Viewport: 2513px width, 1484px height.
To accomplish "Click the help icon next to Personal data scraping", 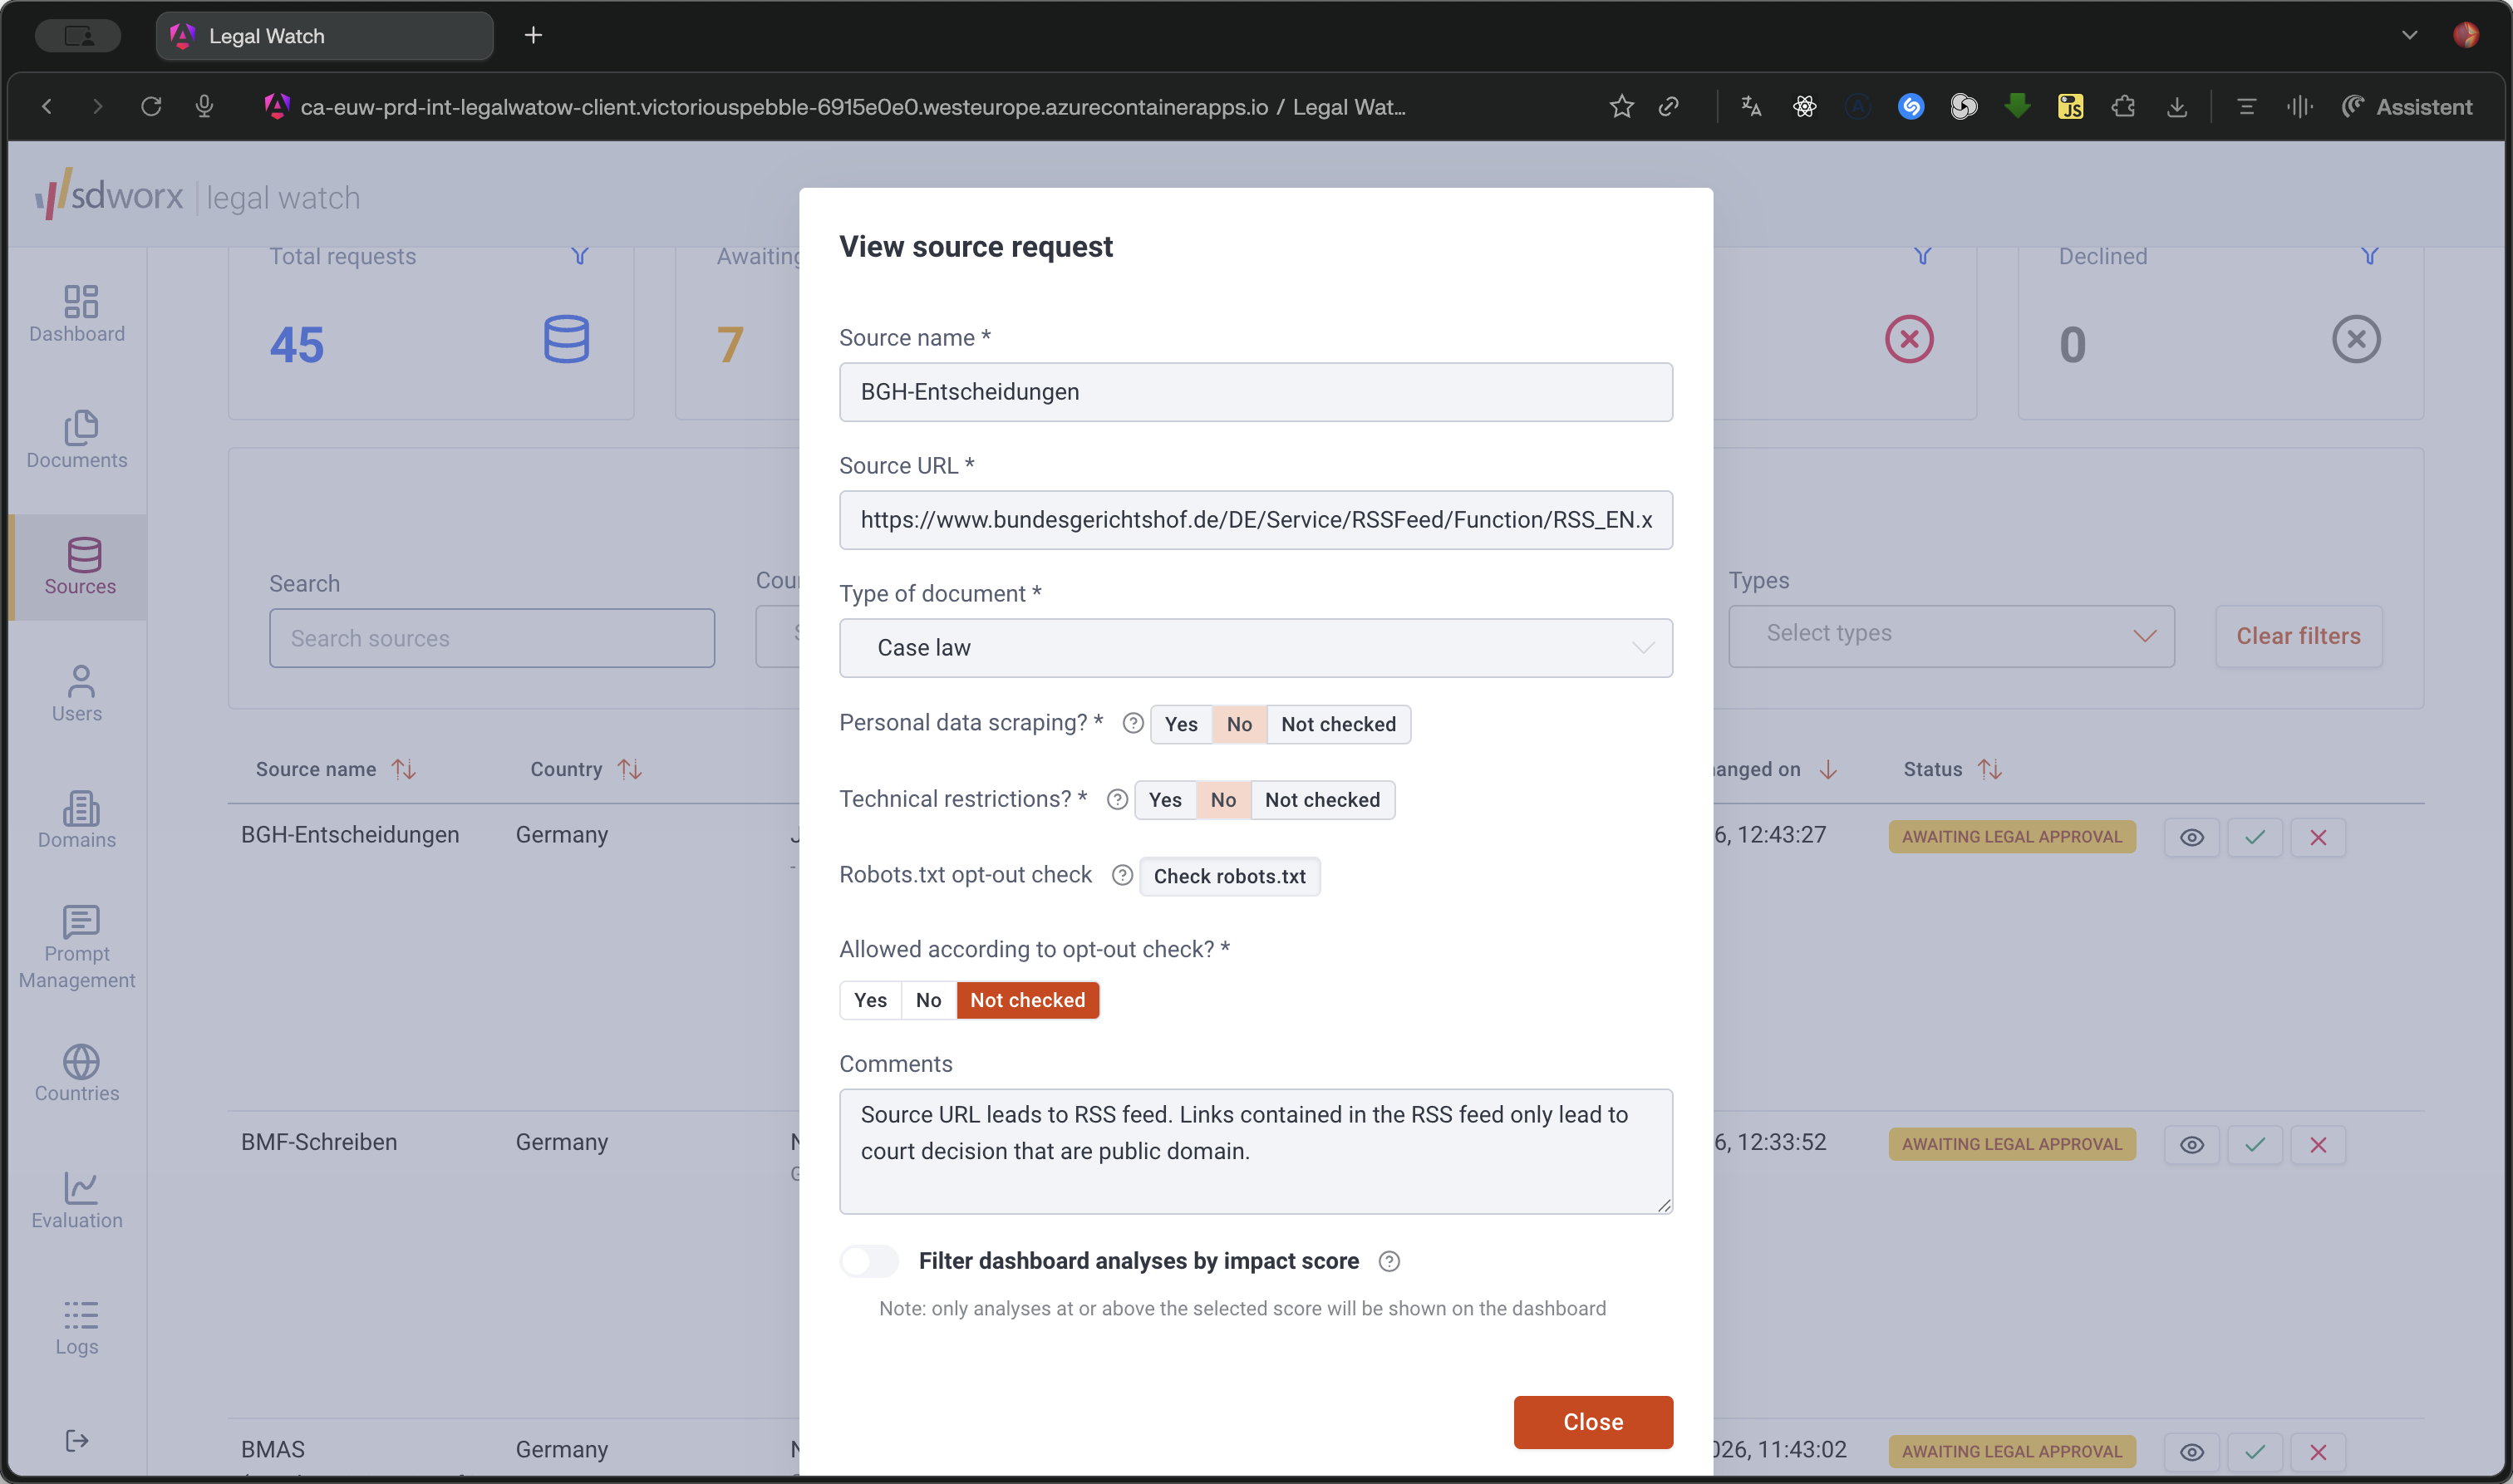I will pyautogui.click(x=1133, y=723).
